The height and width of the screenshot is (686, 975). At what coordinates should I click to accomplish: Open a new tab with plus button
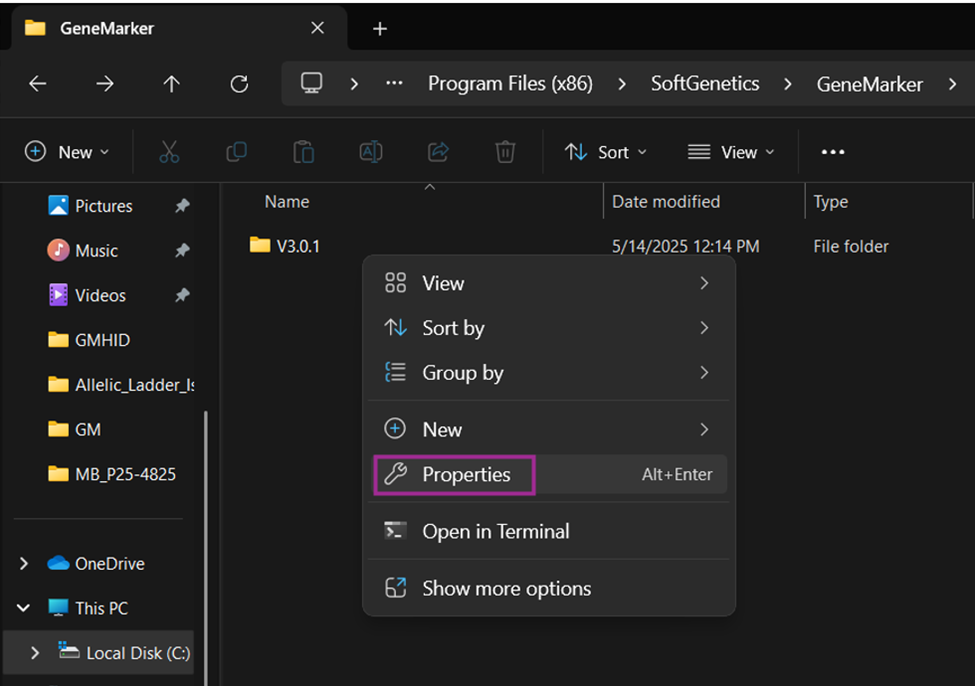point(380,29)
